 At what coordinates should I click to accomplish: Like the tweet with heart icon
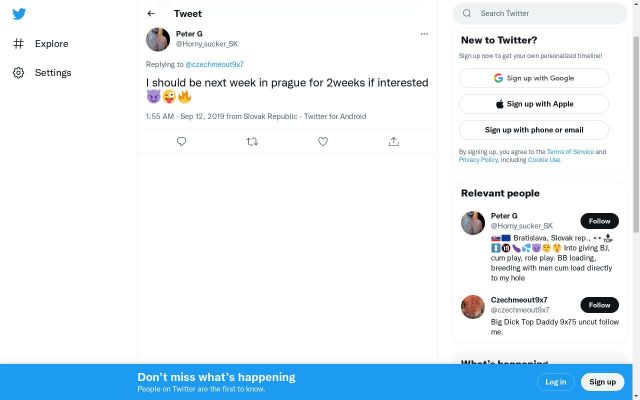pyautogui.click(x=323, y=142)
